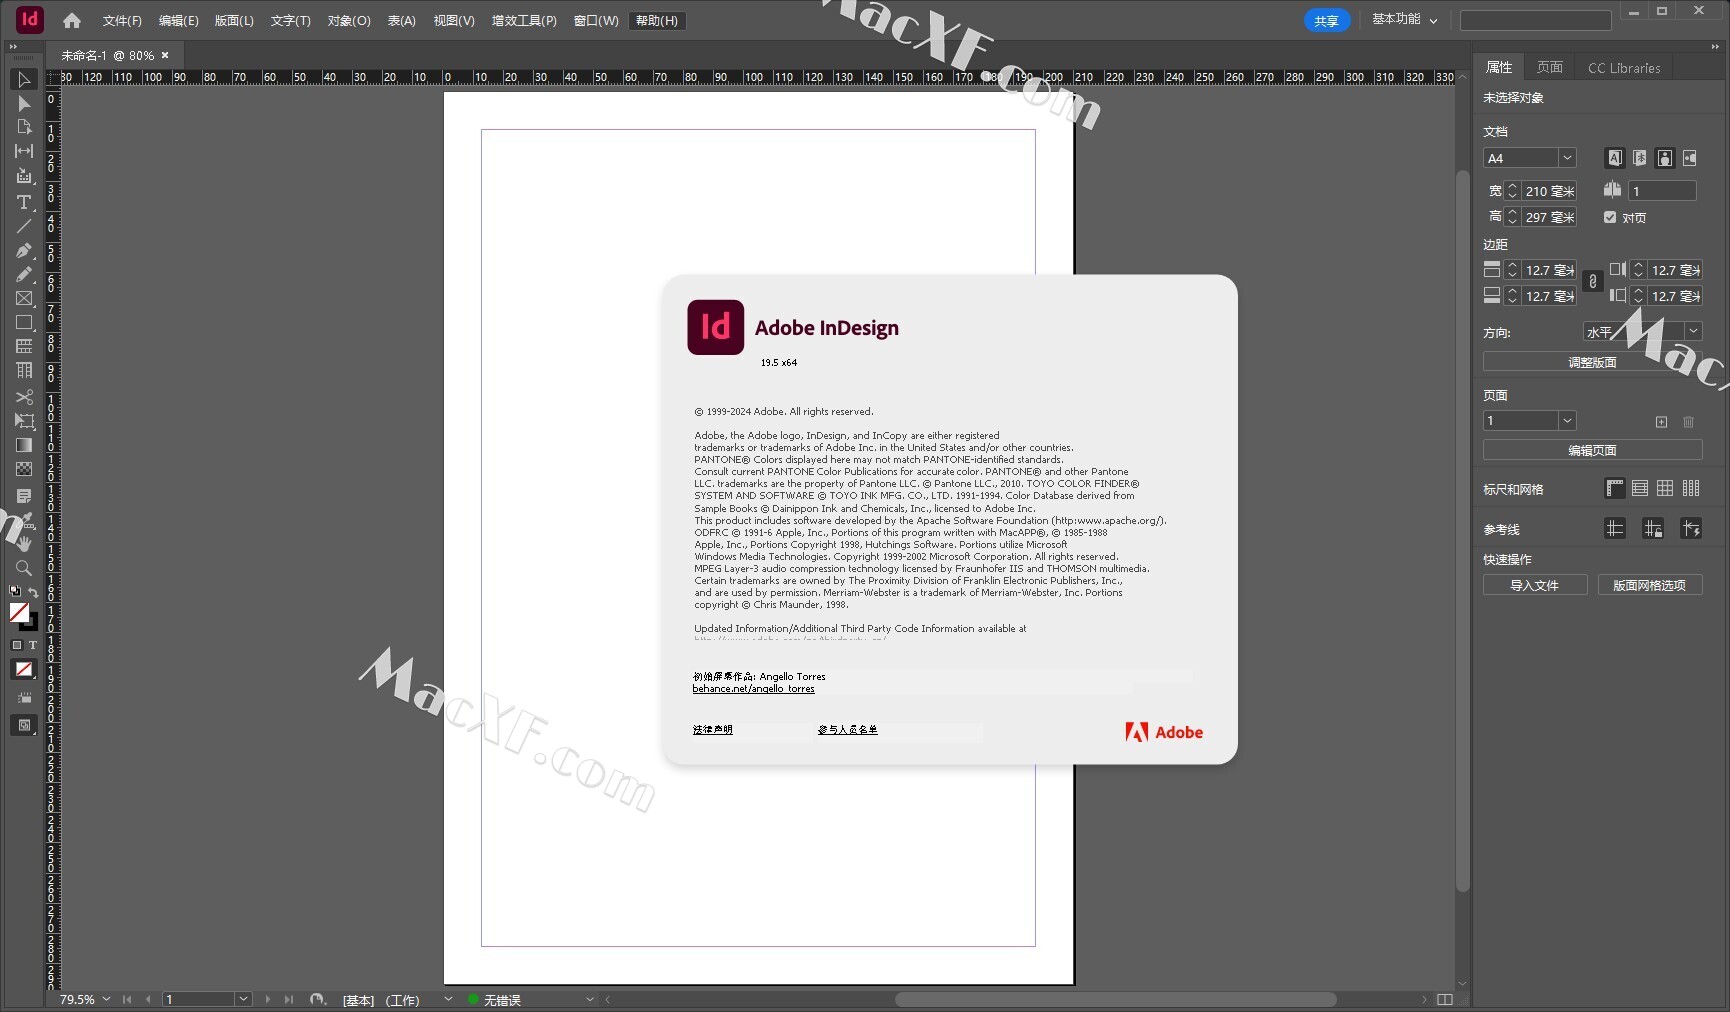Image resolution: width=1730 pixels, height=1012 pixels.
Task: Toggle Lock Guides icon
Action: [1653, 529]
